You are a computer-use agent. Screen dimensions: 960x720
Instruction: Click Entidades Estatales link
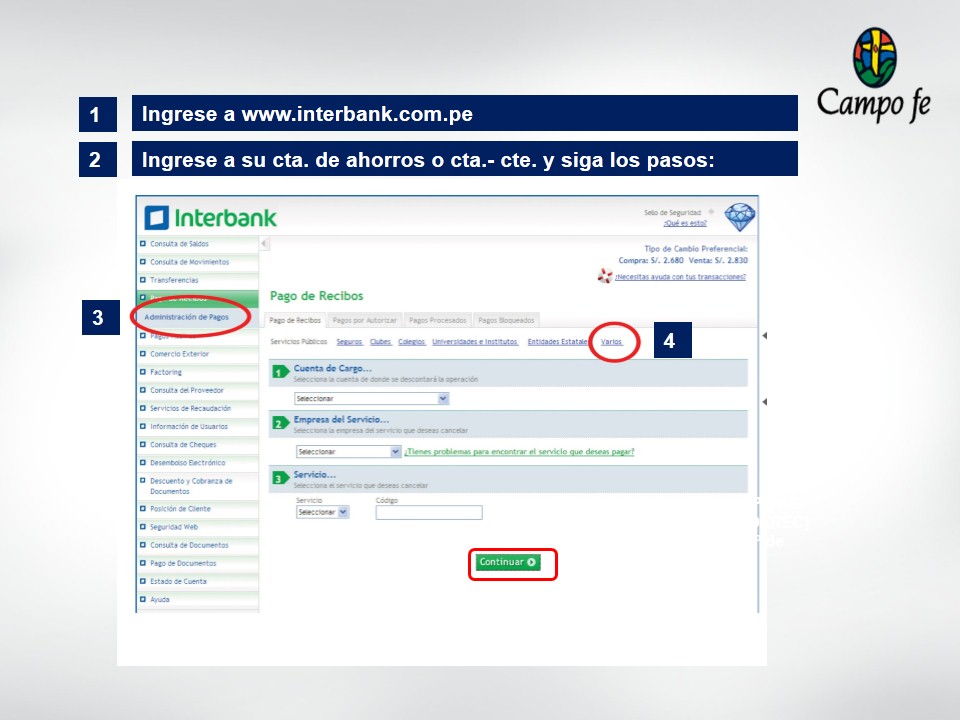[x=558, y=342]
